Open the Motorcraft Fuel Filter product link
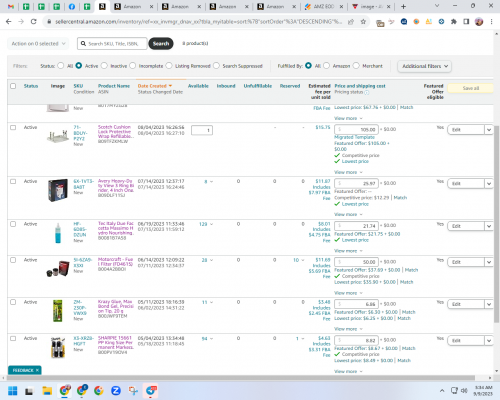Image resolution: width=500 pixels, height=400 pixels. click(x=115, y=262)
